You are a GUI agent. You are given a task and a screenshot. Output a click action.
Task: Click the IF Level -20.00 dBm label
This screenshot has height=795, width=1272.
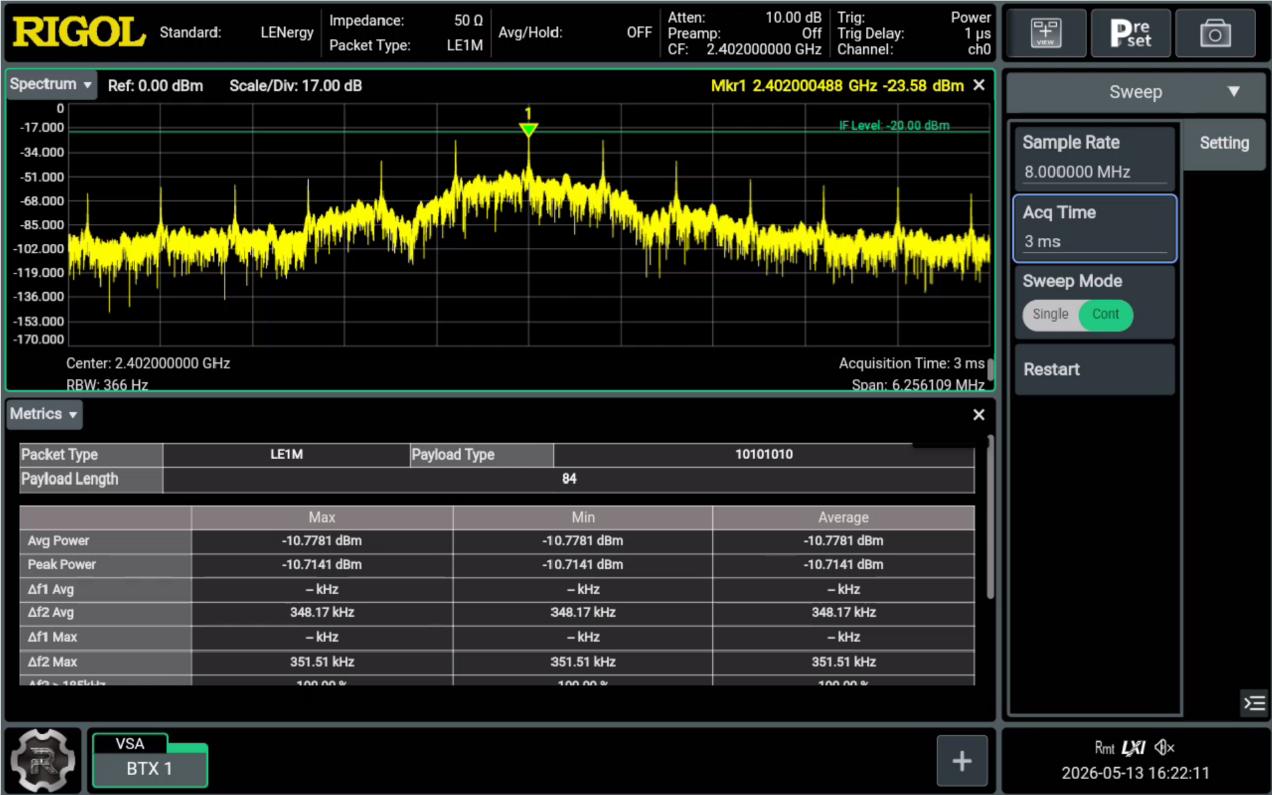click(894, 126)
